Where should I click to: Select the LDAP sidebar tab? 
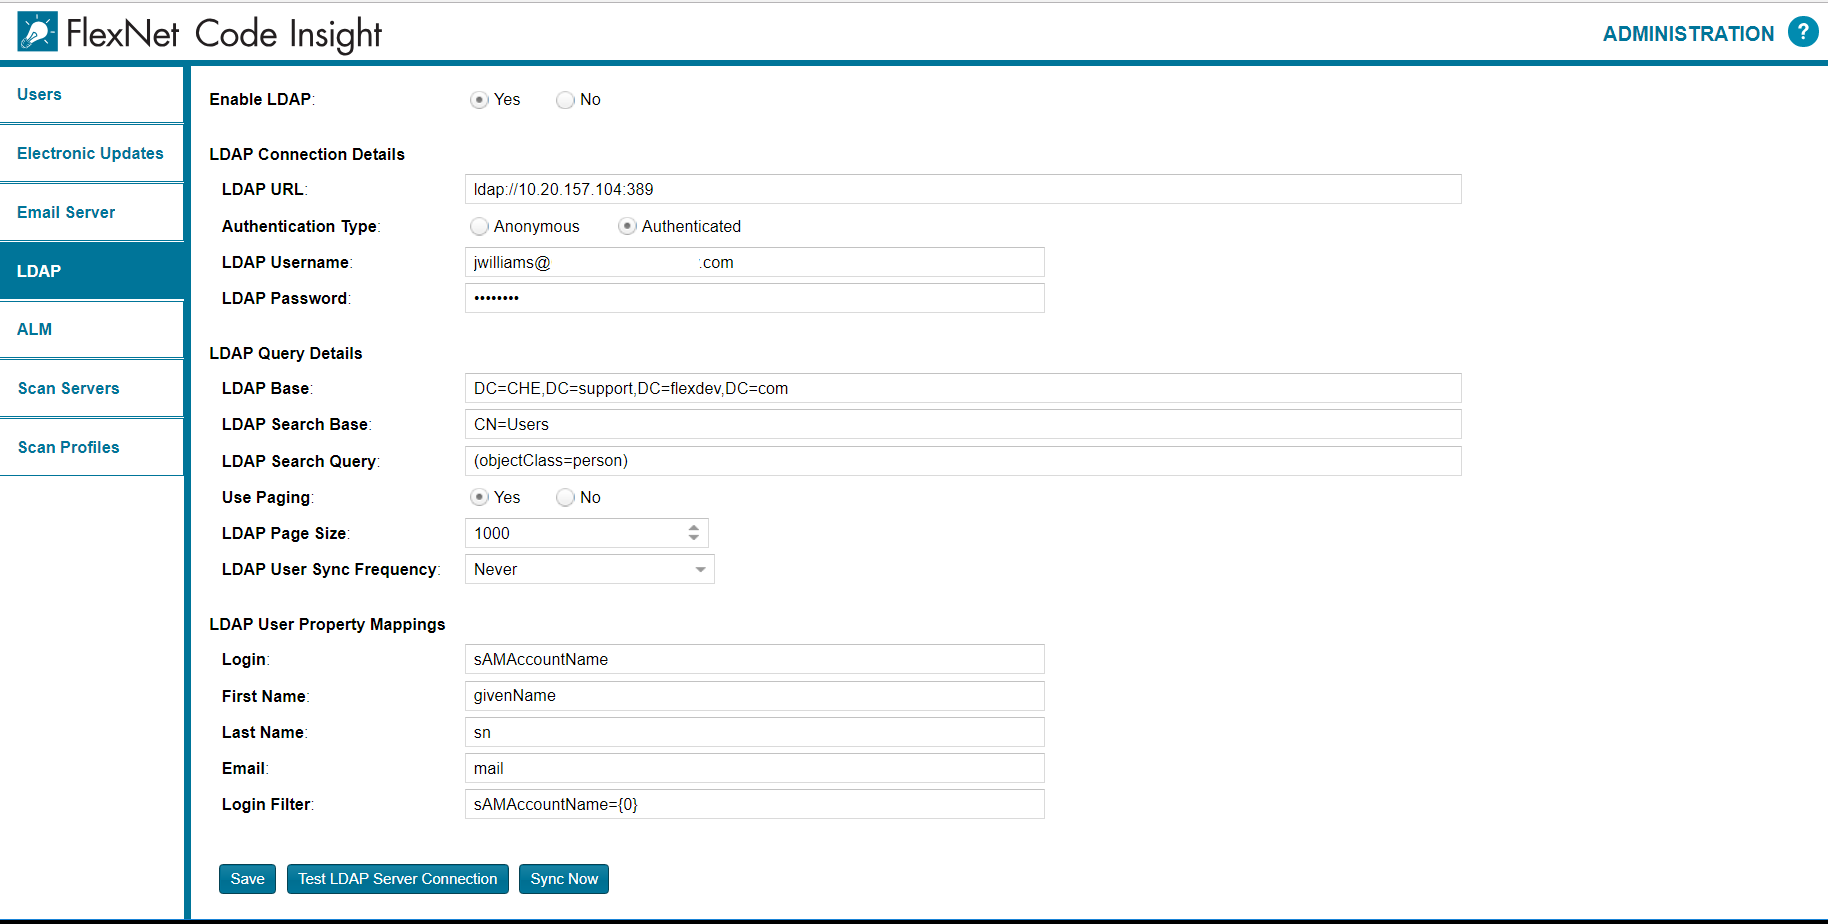click(x=92, y=271)
